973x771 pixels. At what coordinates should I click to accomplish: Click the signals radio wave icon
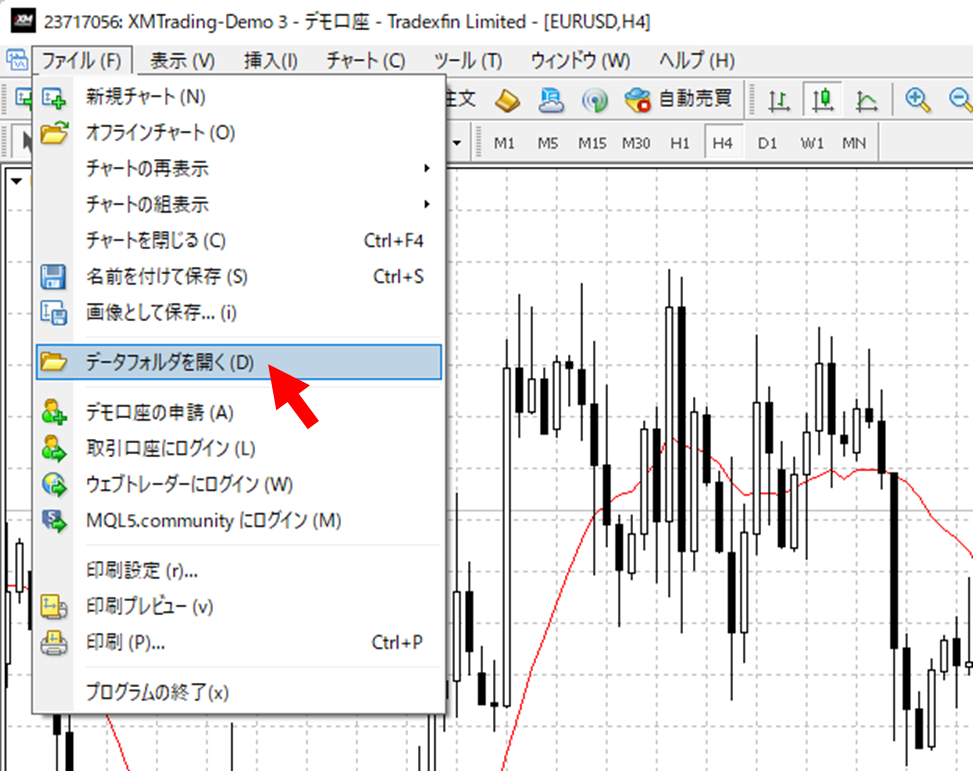[594, 100]
